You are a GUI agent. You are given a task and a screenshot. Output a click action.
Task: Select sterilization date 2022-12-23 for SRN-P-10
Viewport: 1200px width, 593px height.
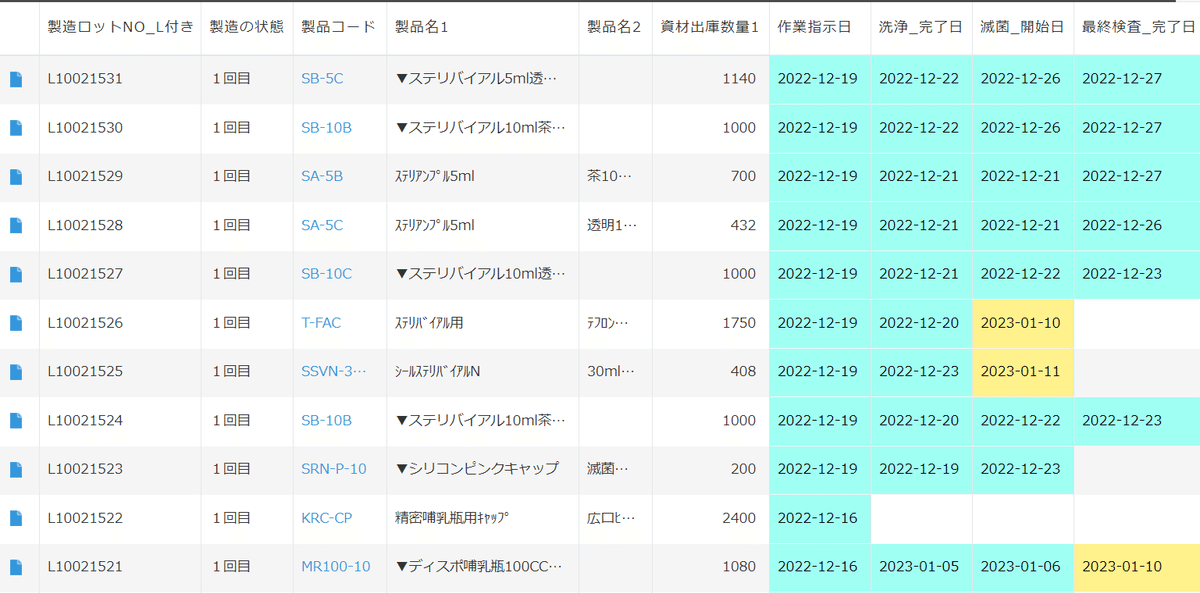[1021, 468]
